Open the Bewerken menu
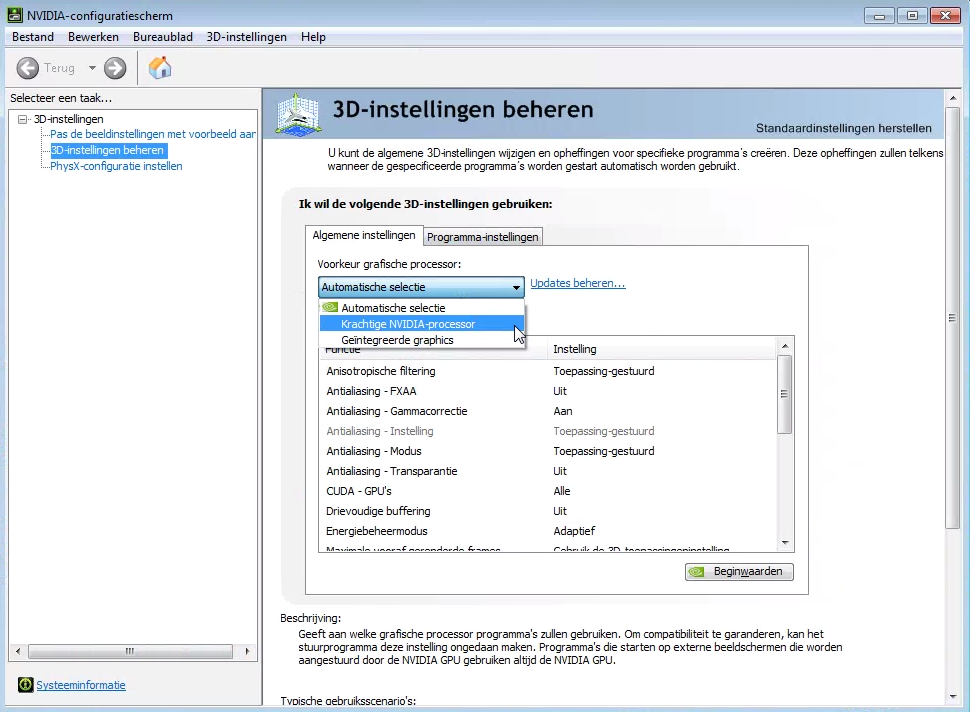970x712 pixels. pos(93,37)
